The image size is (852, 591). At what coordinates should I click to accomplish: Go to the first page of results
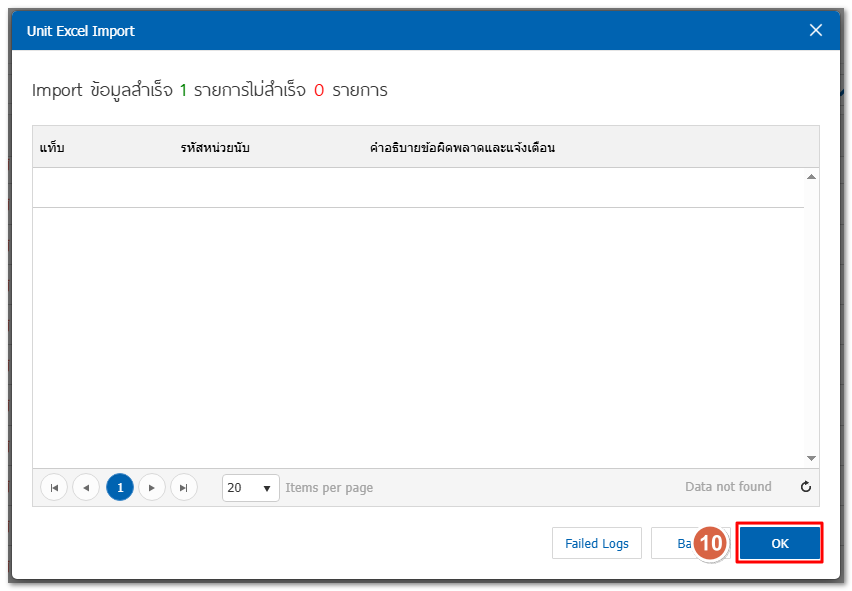(54, 488)
